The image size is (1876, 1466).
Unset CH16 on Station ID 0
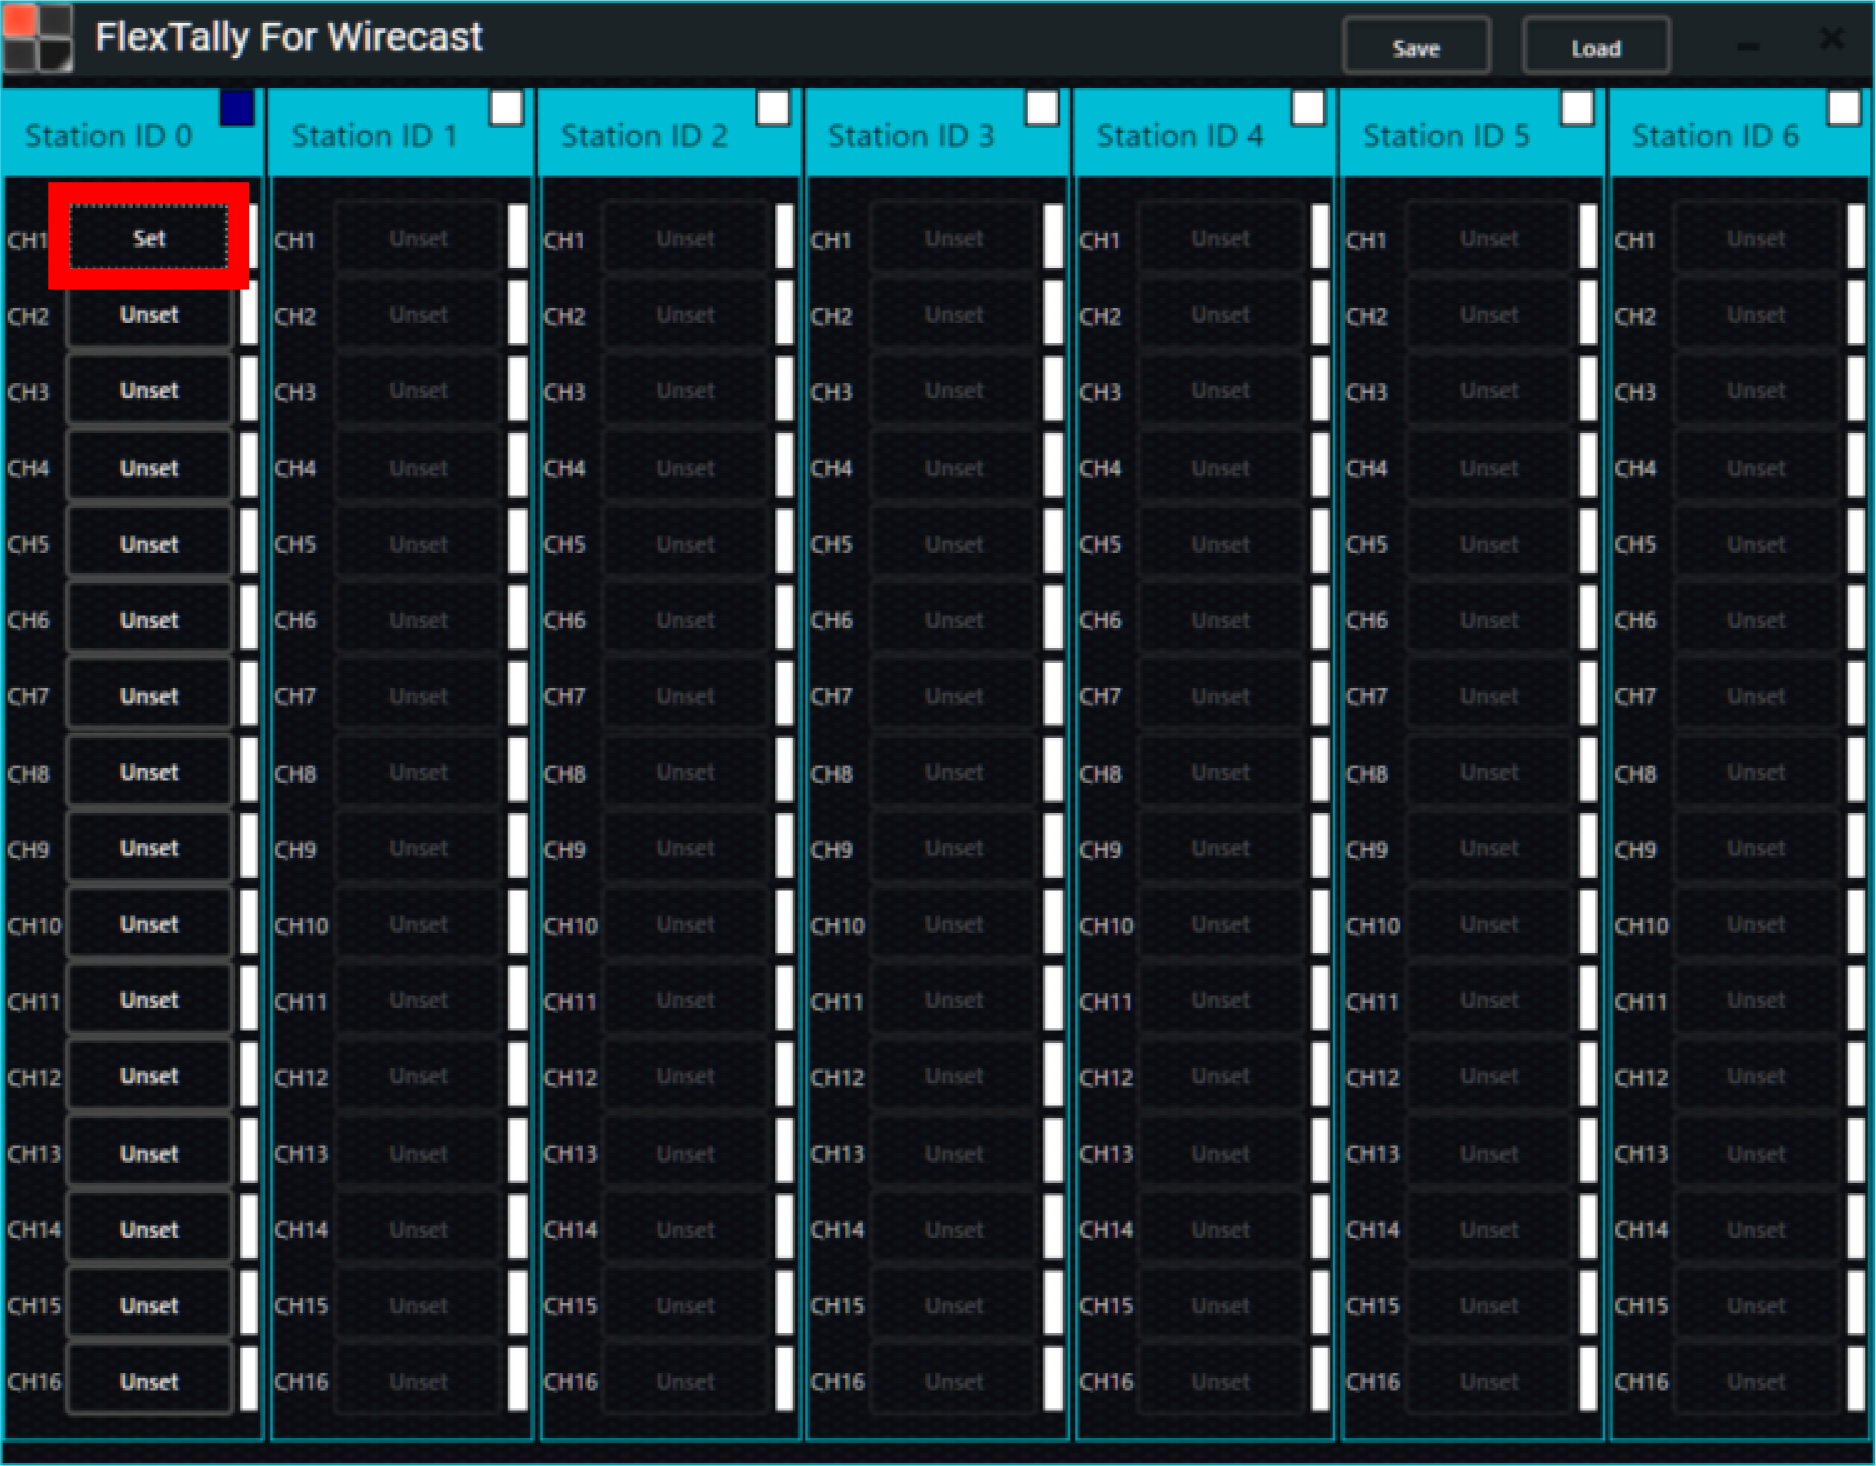147,1380
